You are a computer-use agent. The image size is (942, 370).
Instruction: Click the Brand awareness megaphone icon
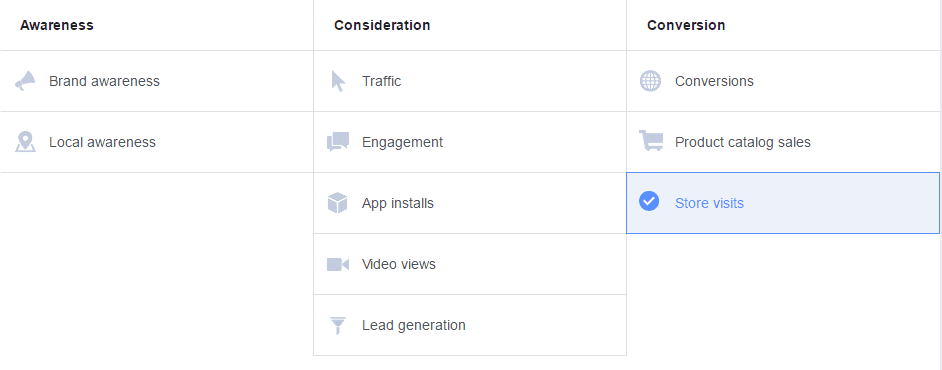tap(25, 81)
